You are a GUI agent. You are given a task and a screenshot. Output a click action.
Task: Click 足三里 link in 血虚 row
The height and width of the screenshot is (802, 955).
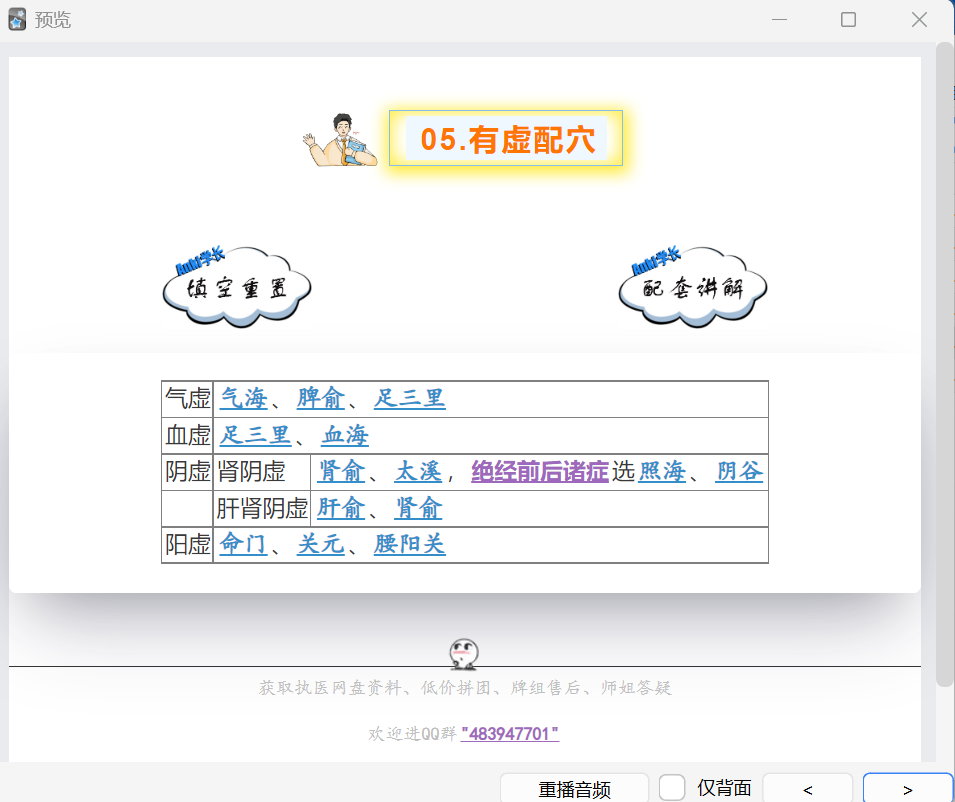click(255, 435)
